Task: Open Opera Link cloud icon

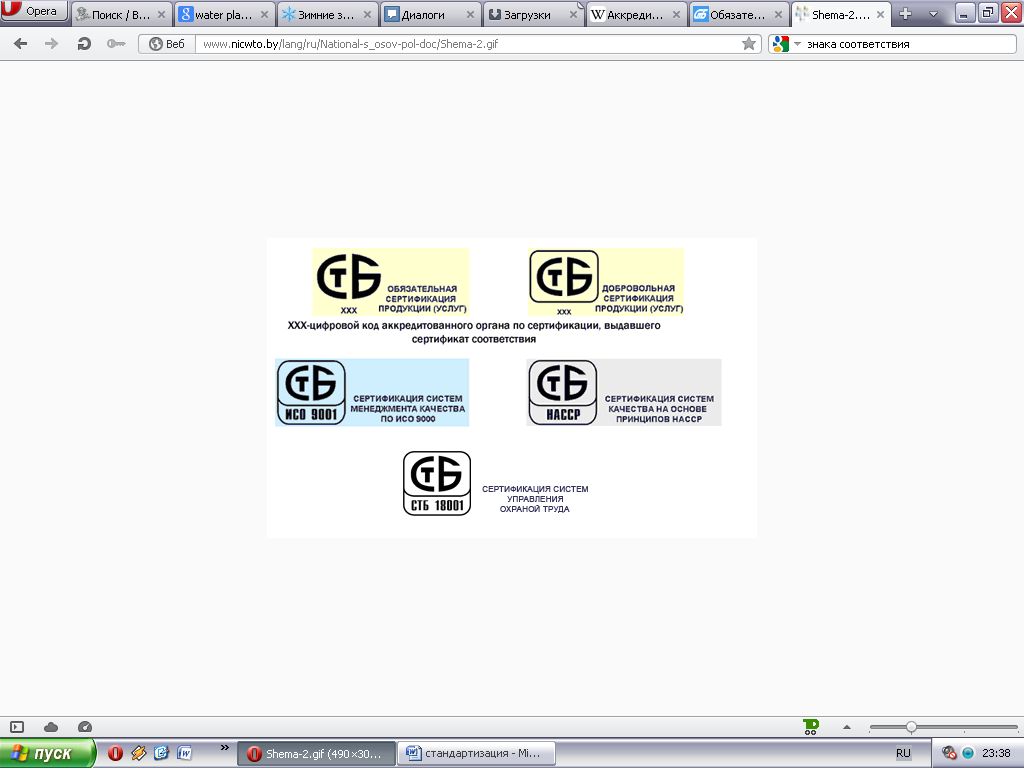Action: tap(51, 727)
